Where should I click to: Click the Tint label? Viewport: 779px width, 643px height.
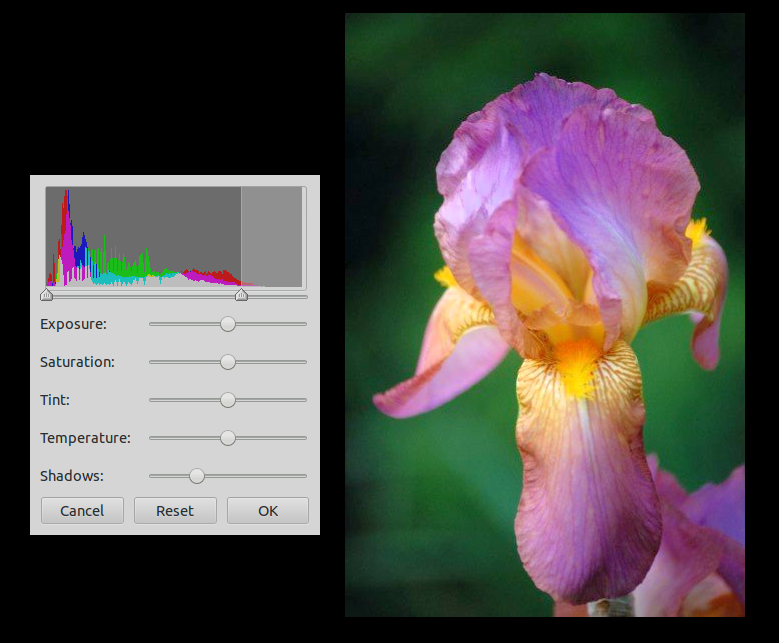click(55, 400)
